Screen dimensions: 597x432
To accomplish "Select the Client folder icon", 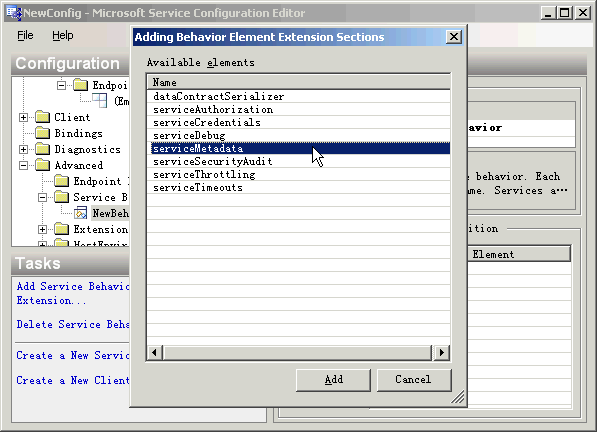I will (x=43, y=117).
